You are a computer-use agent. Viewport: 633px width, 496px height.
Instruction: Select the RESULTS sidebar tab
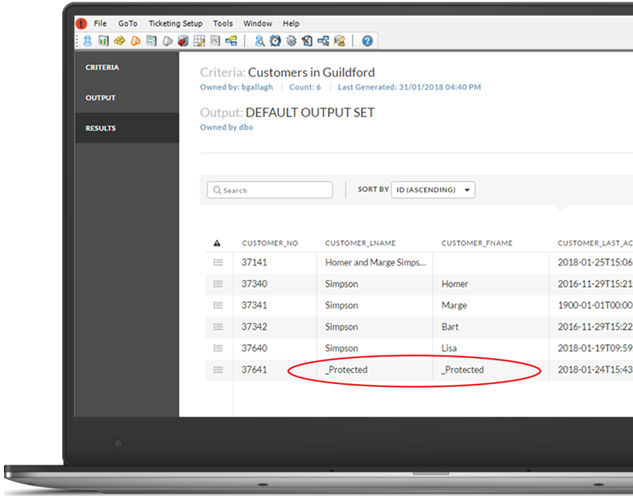click(x=127, y=128)
